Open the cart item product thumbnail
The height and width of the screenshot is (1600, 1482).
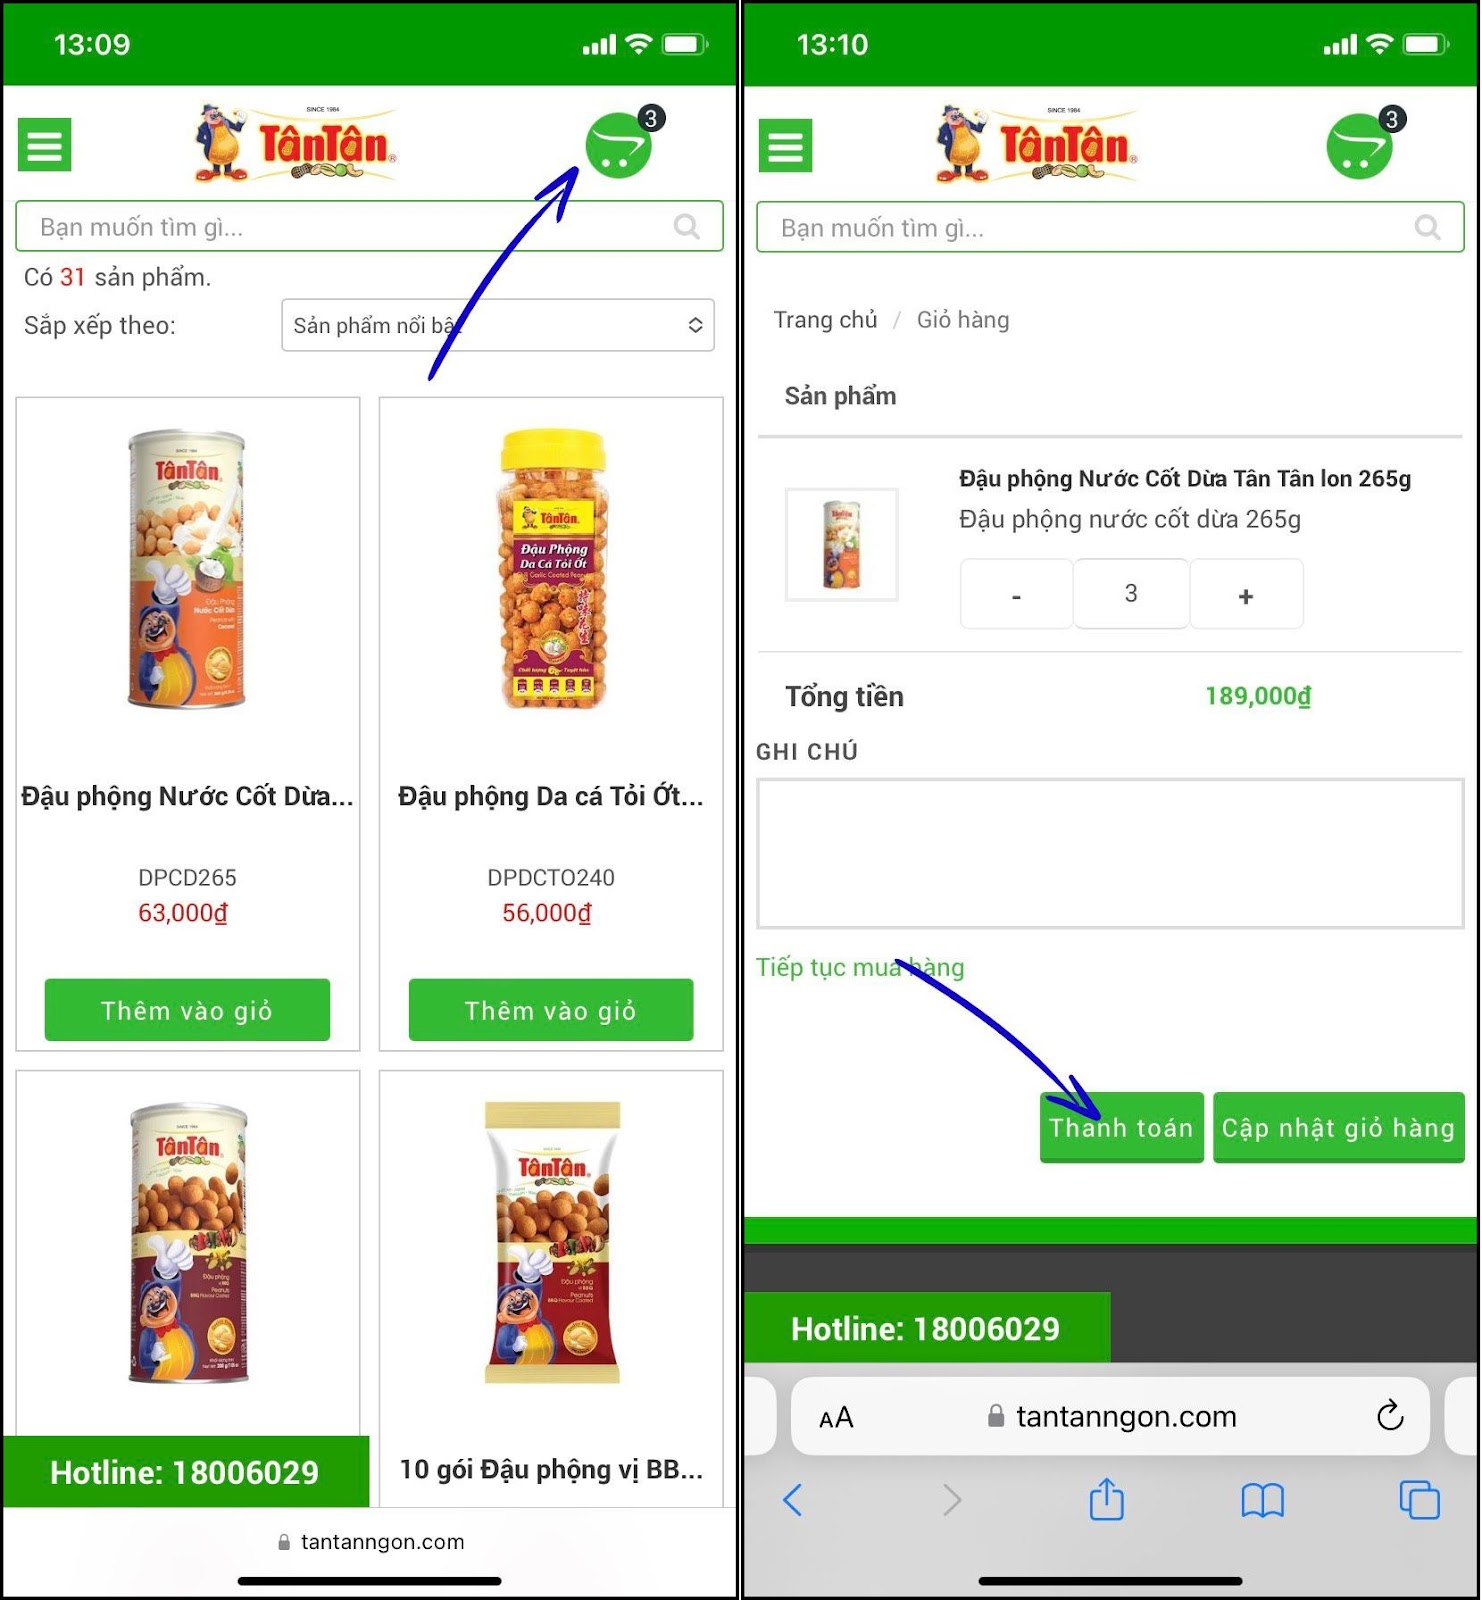pos(842,545)
